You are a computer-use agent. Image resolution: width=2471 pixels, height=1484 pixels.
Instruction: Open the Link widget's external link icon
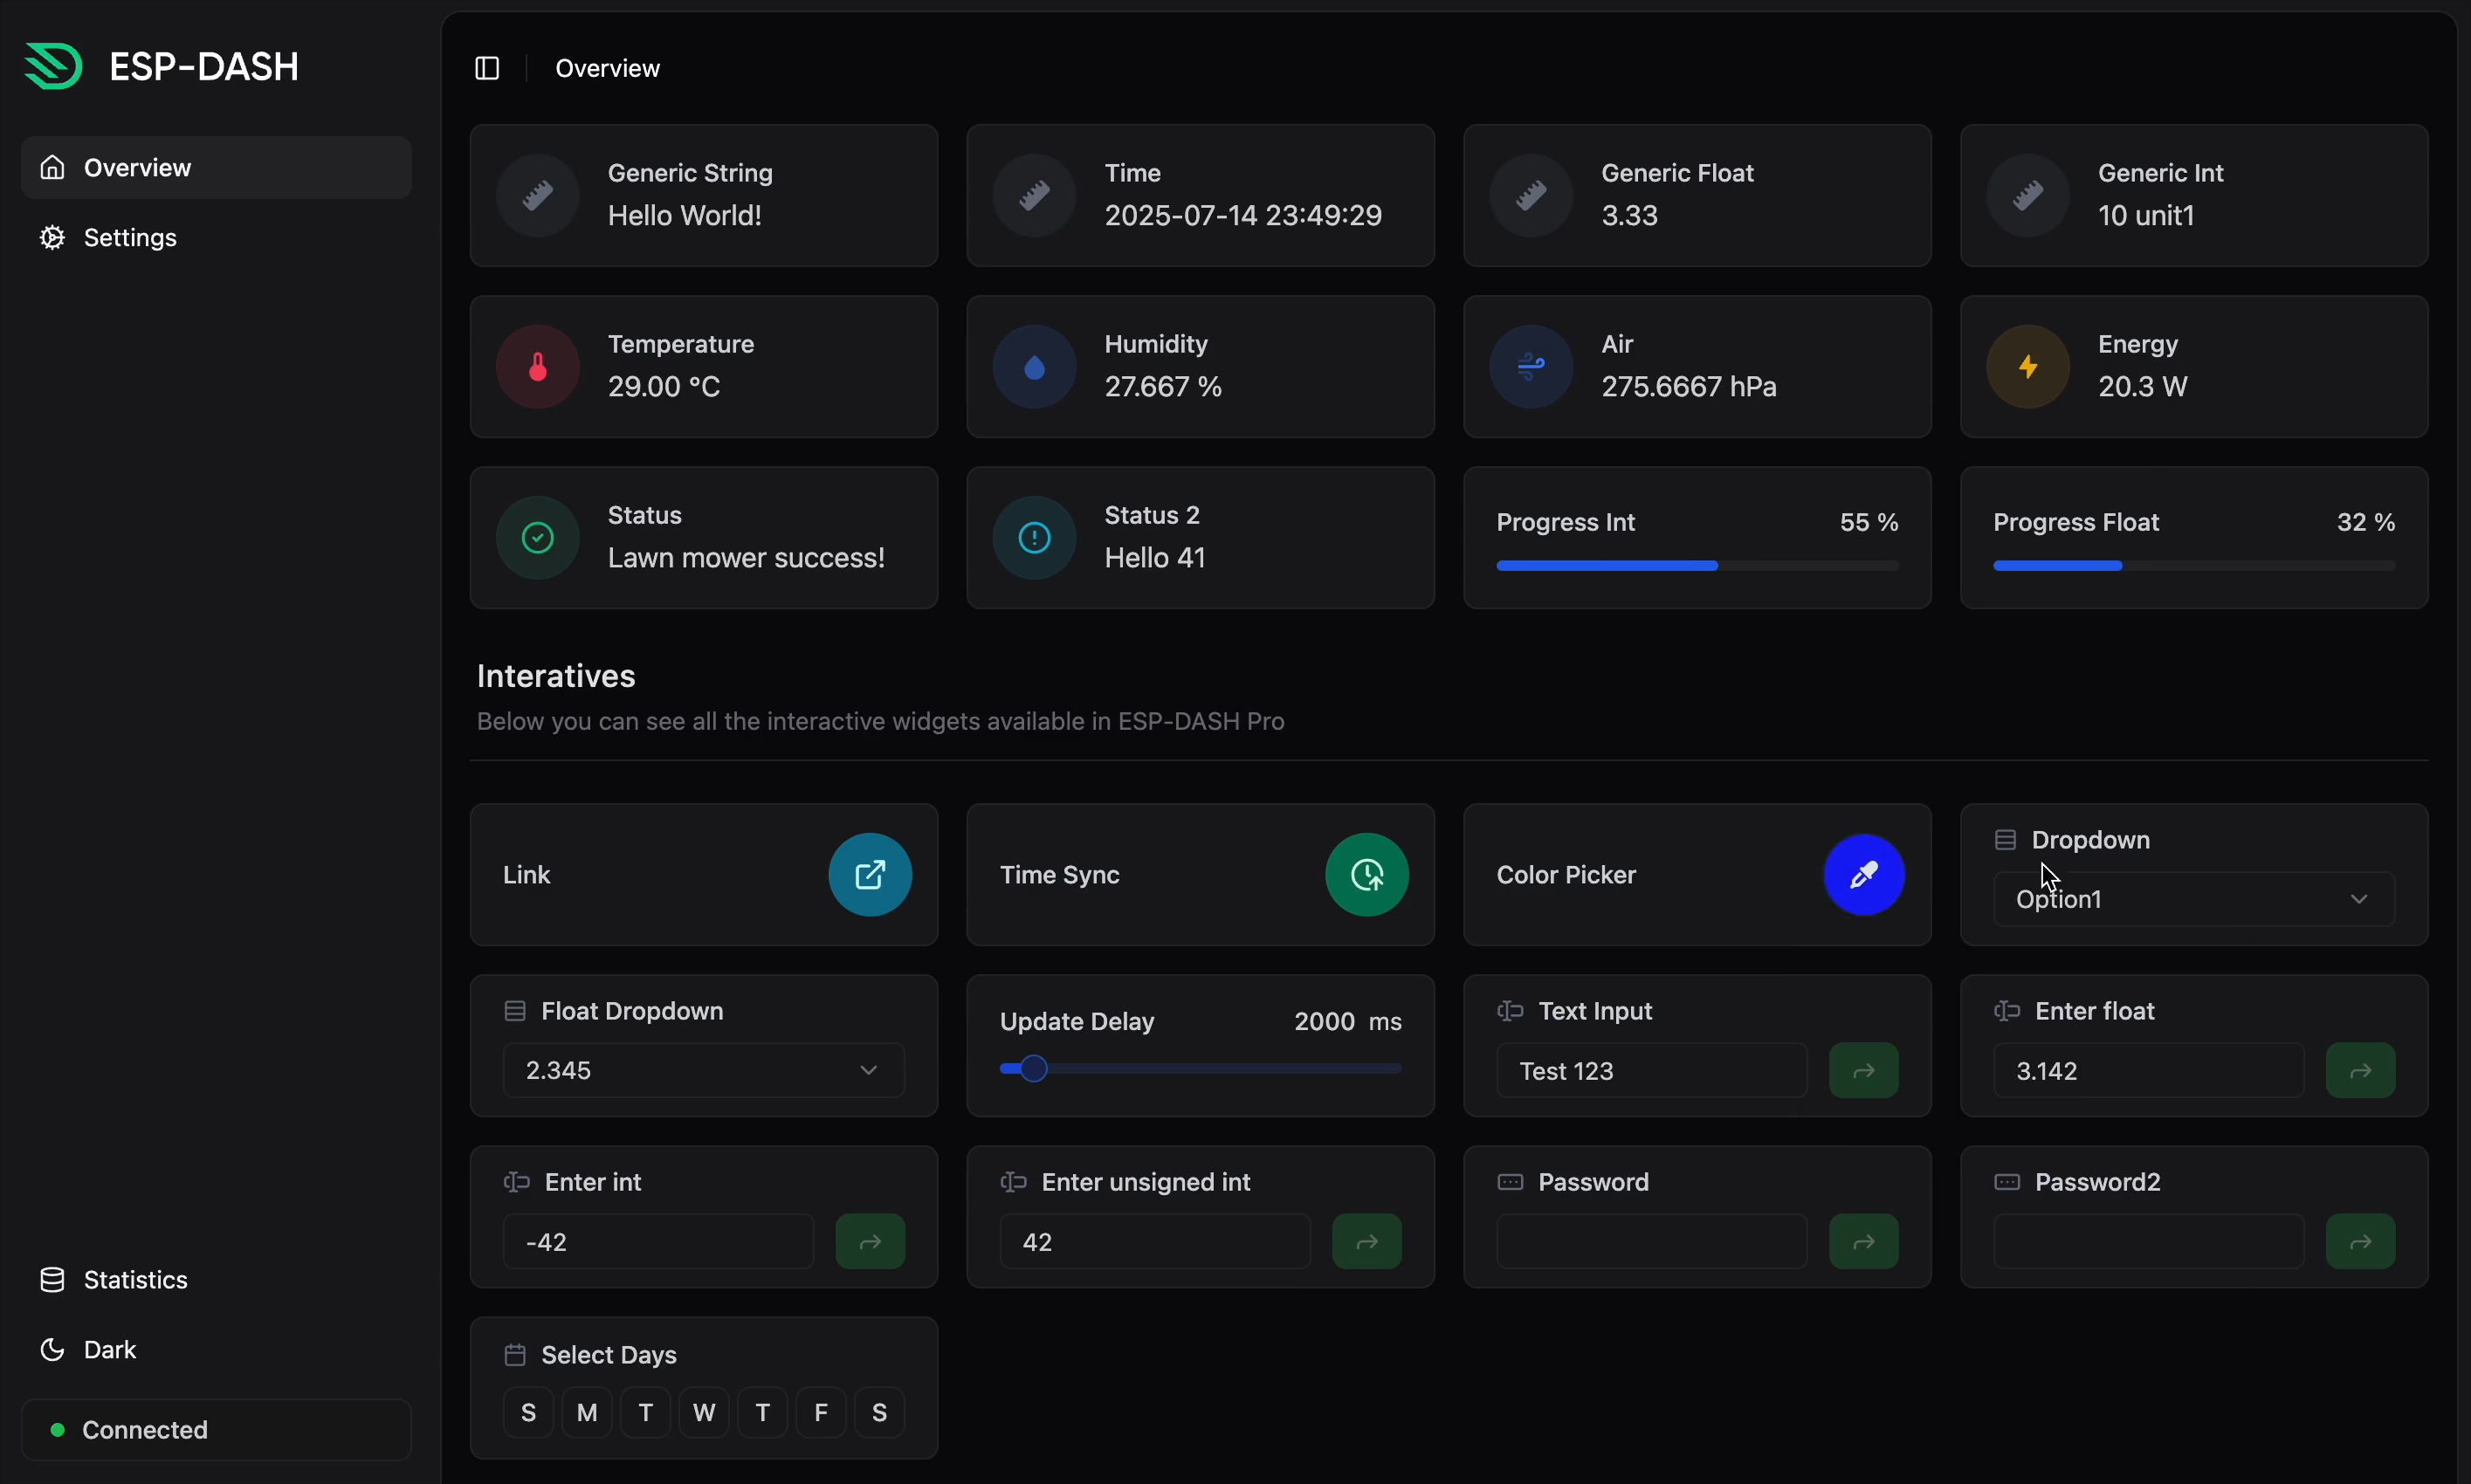(x=868, y=874)
